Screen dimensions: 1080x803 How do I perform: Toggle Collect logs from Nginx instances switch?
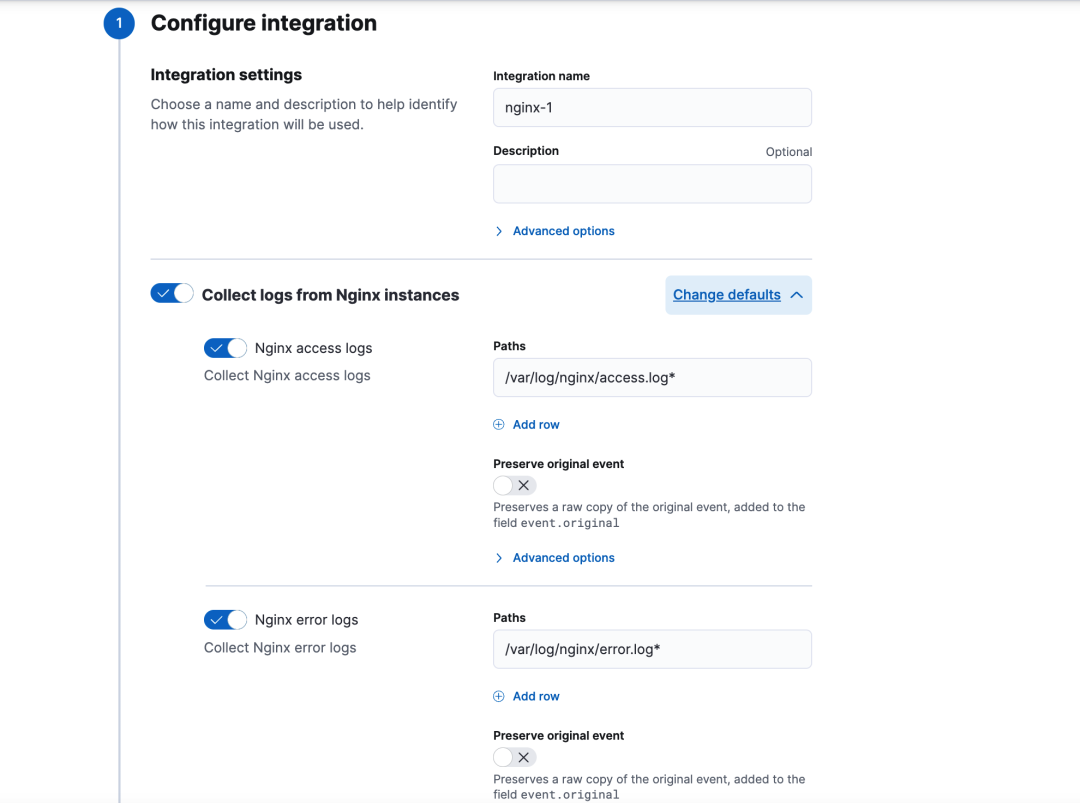[x=172, y=294]
